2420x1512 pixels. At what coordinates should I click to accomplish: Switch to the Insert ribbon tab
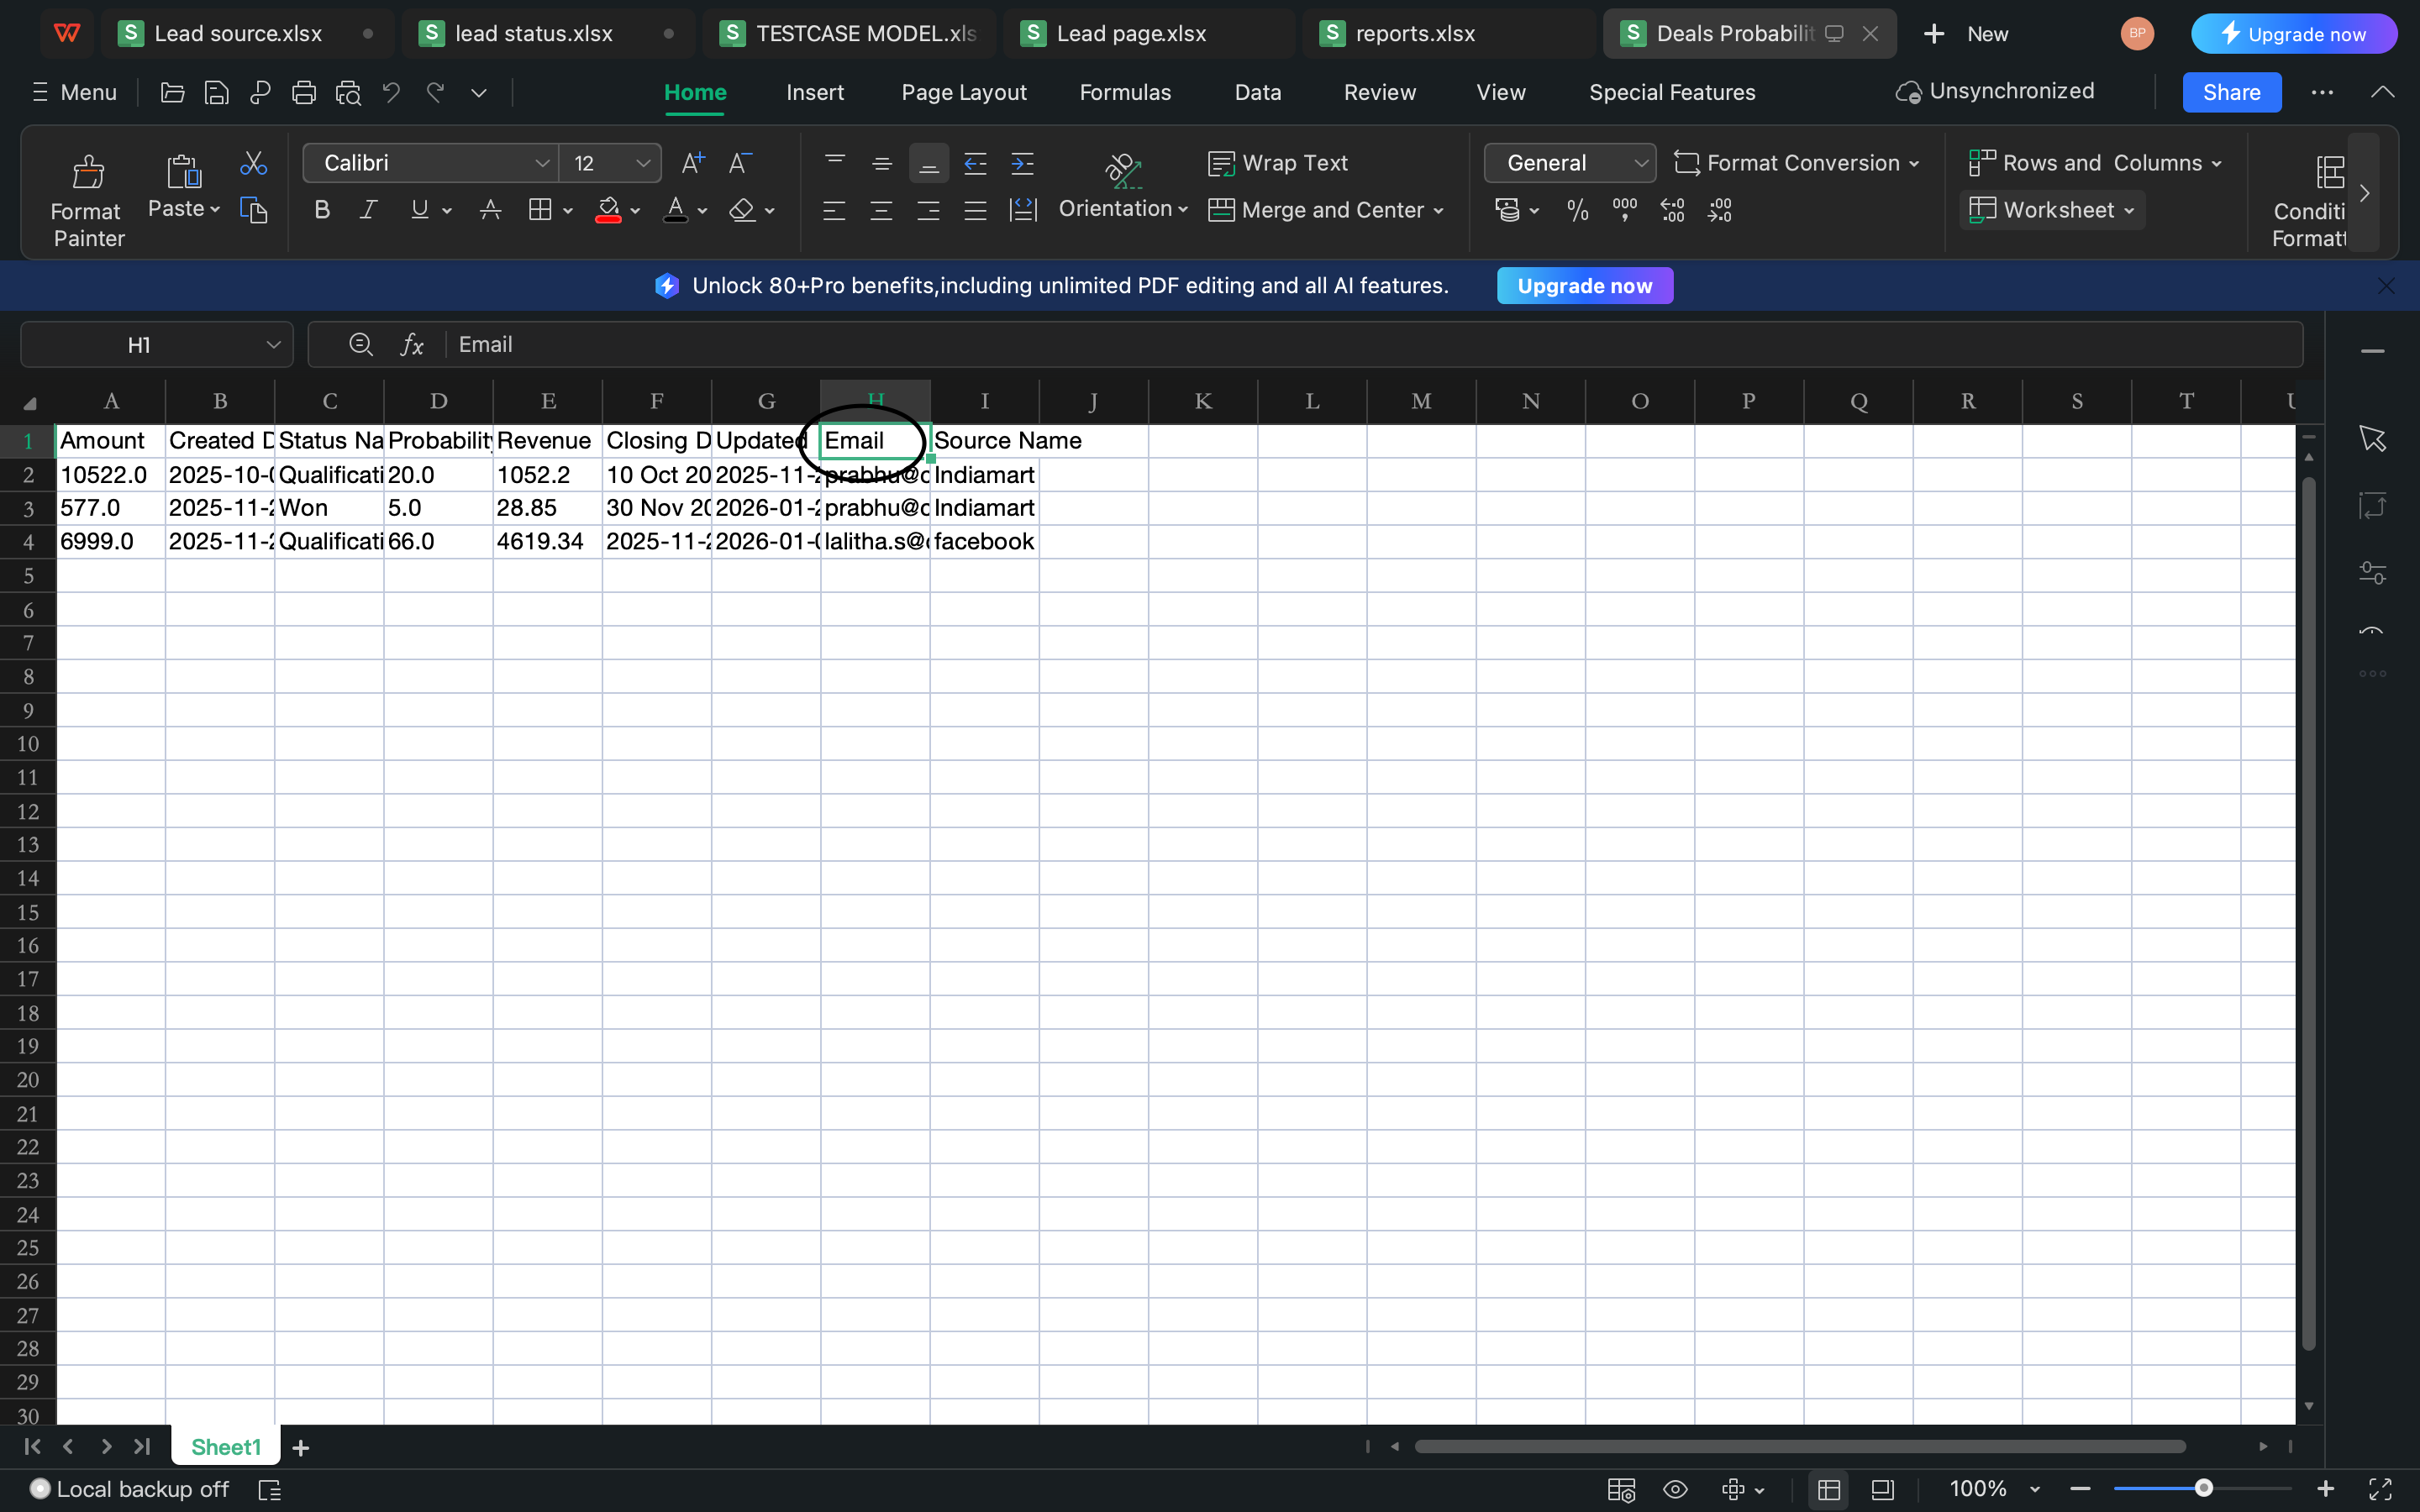coord(815,93)
